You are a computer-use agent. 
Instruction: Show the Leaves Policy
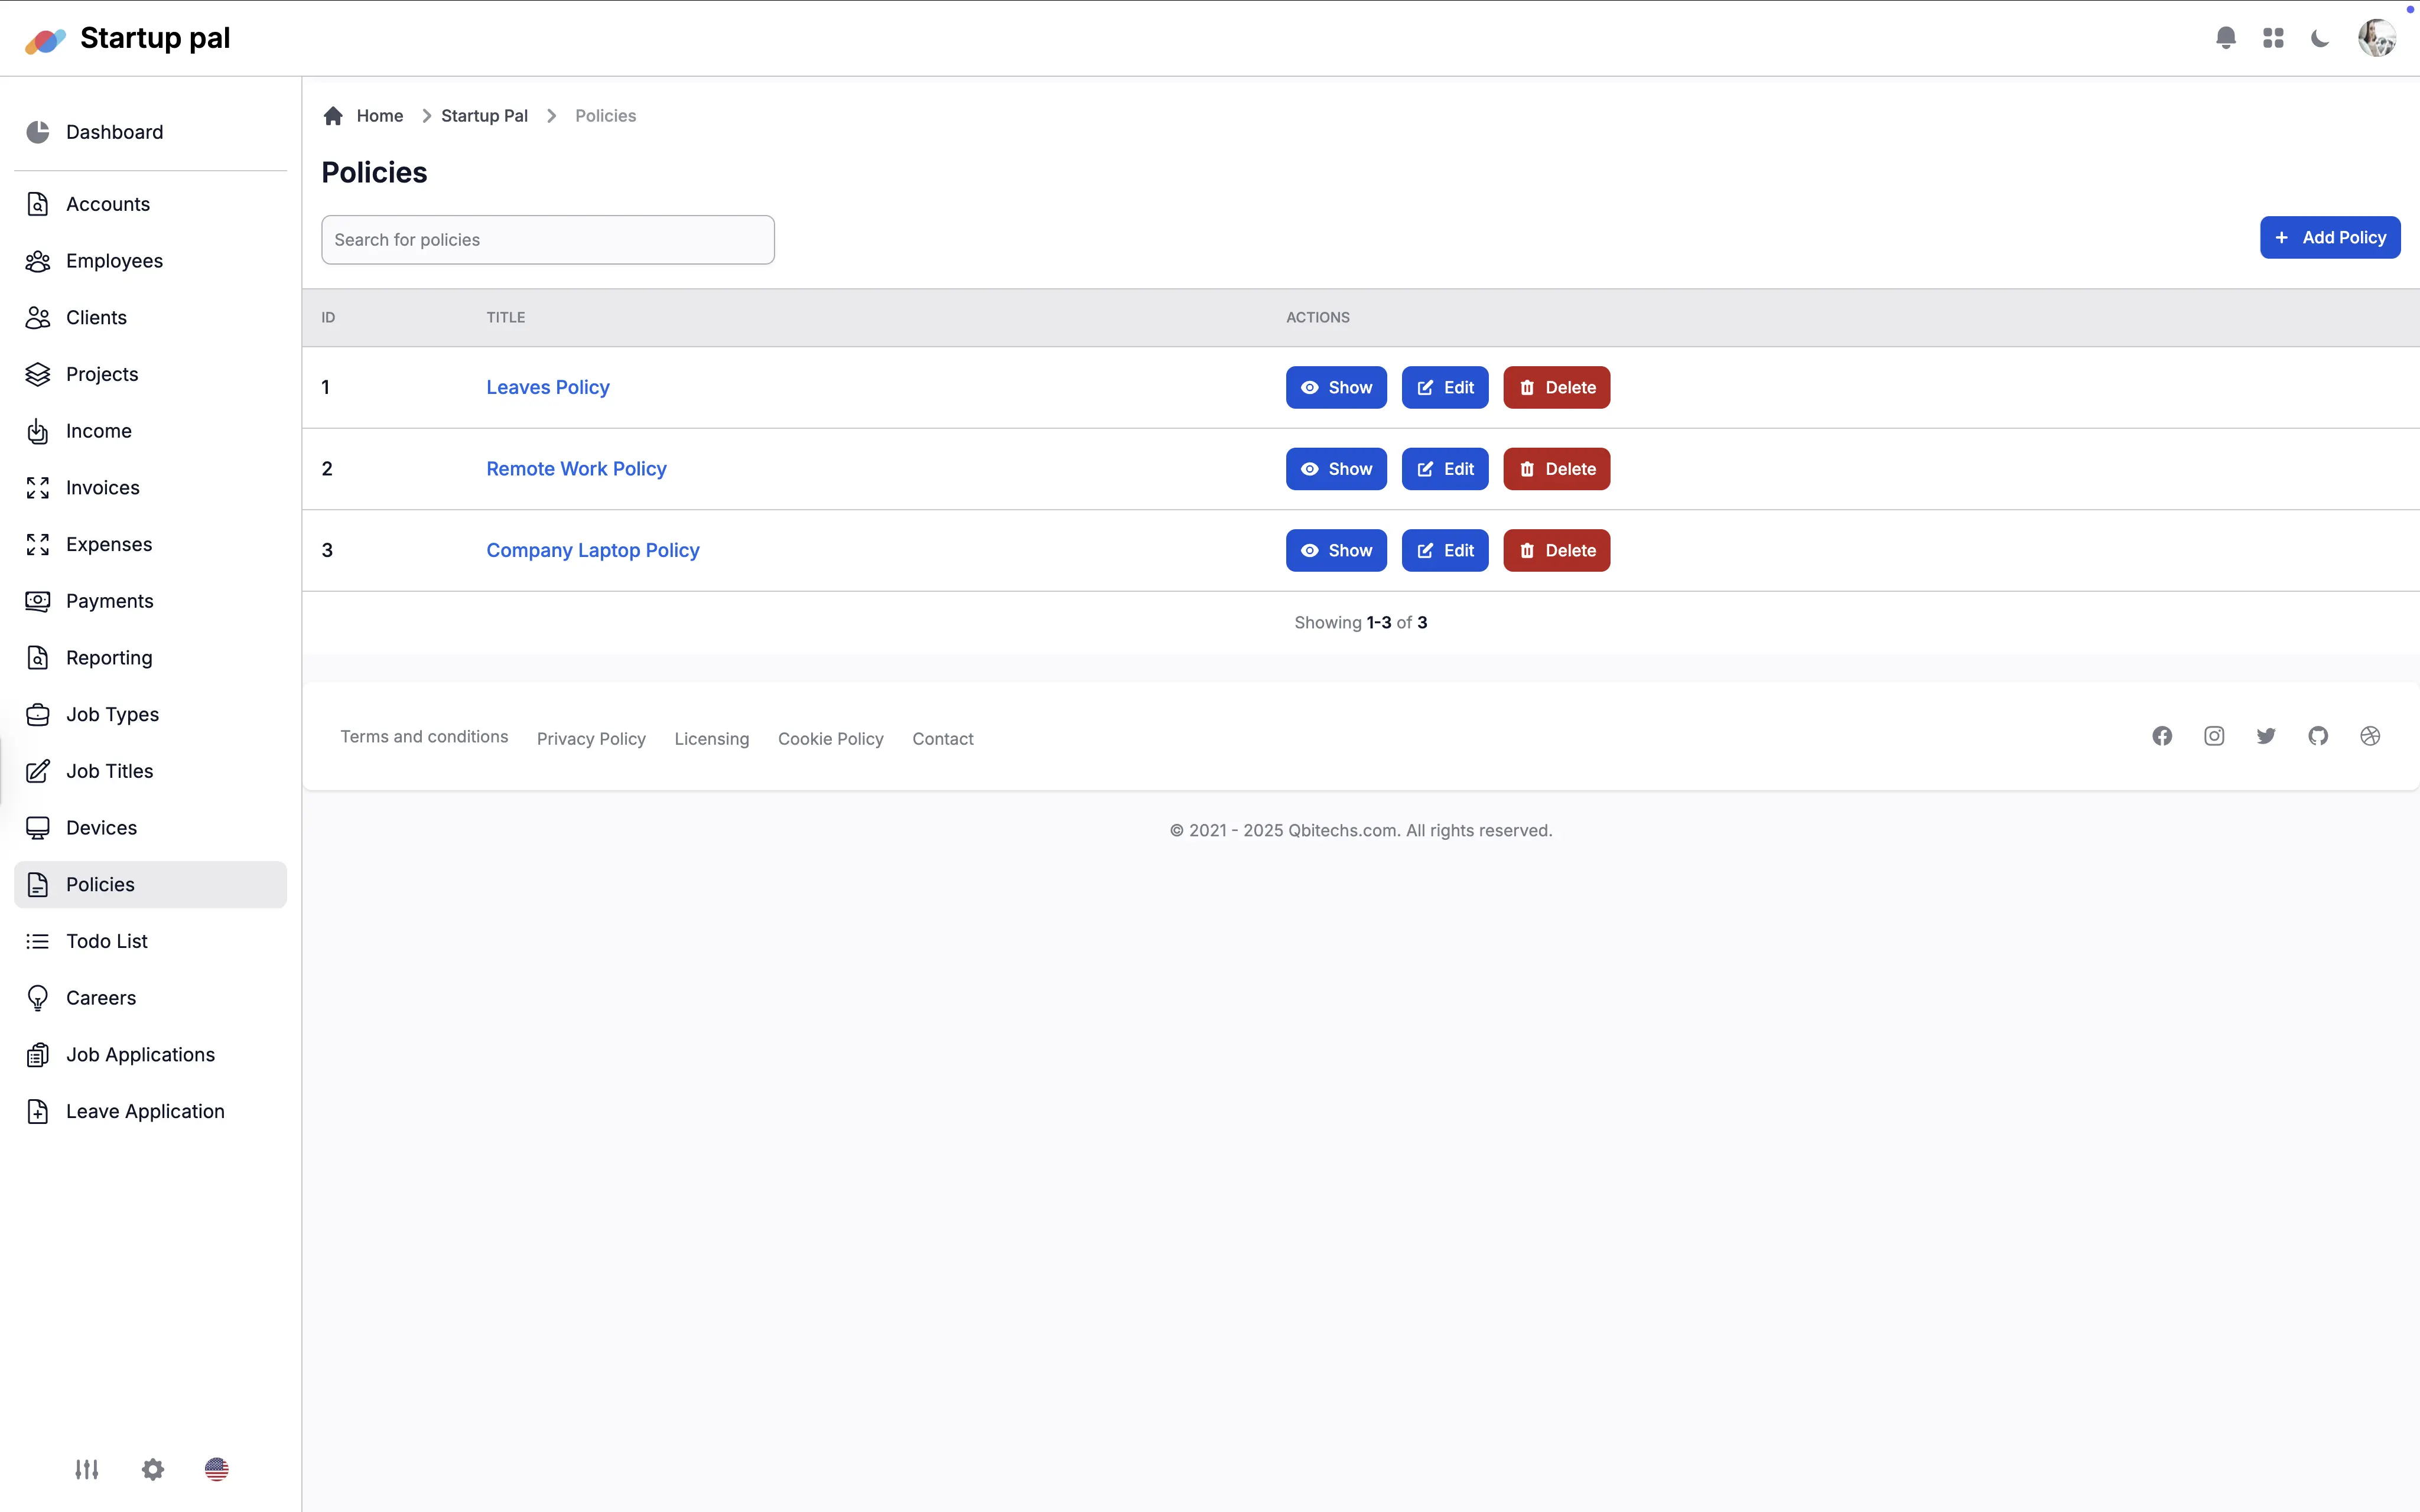coord(1336,388)
